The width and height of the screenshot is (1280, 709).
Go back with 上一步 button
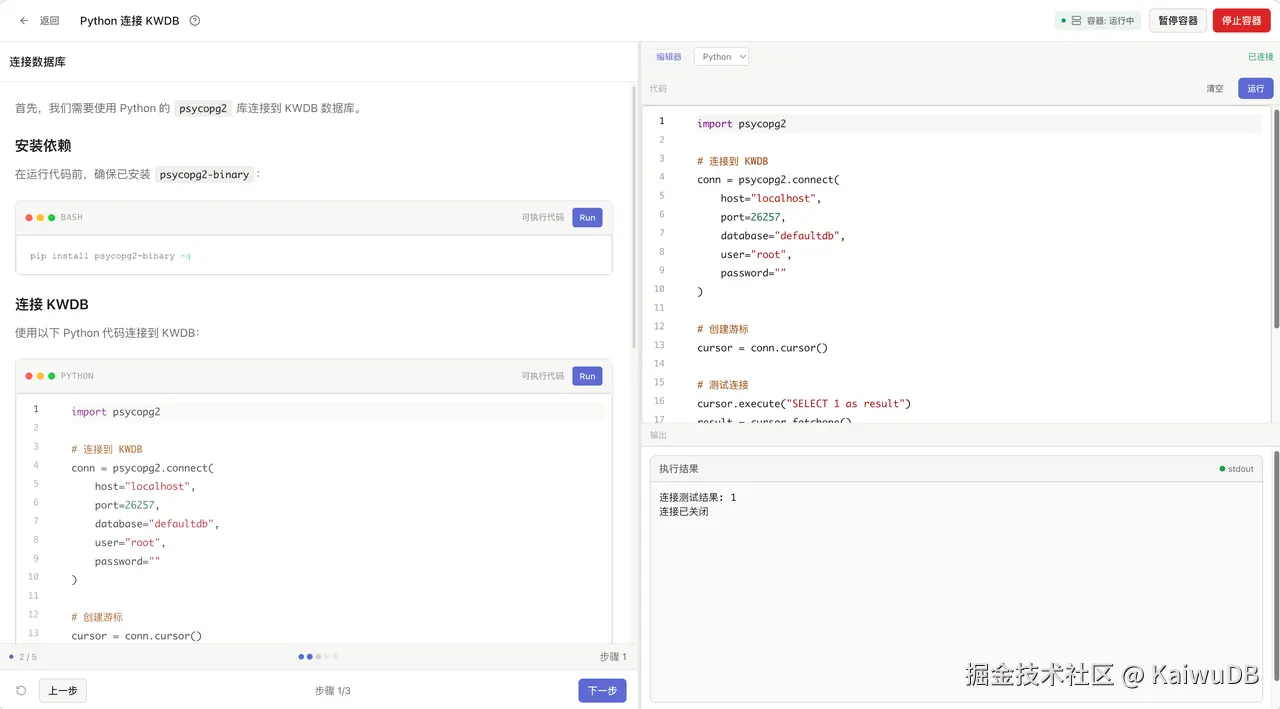point(63,691)
